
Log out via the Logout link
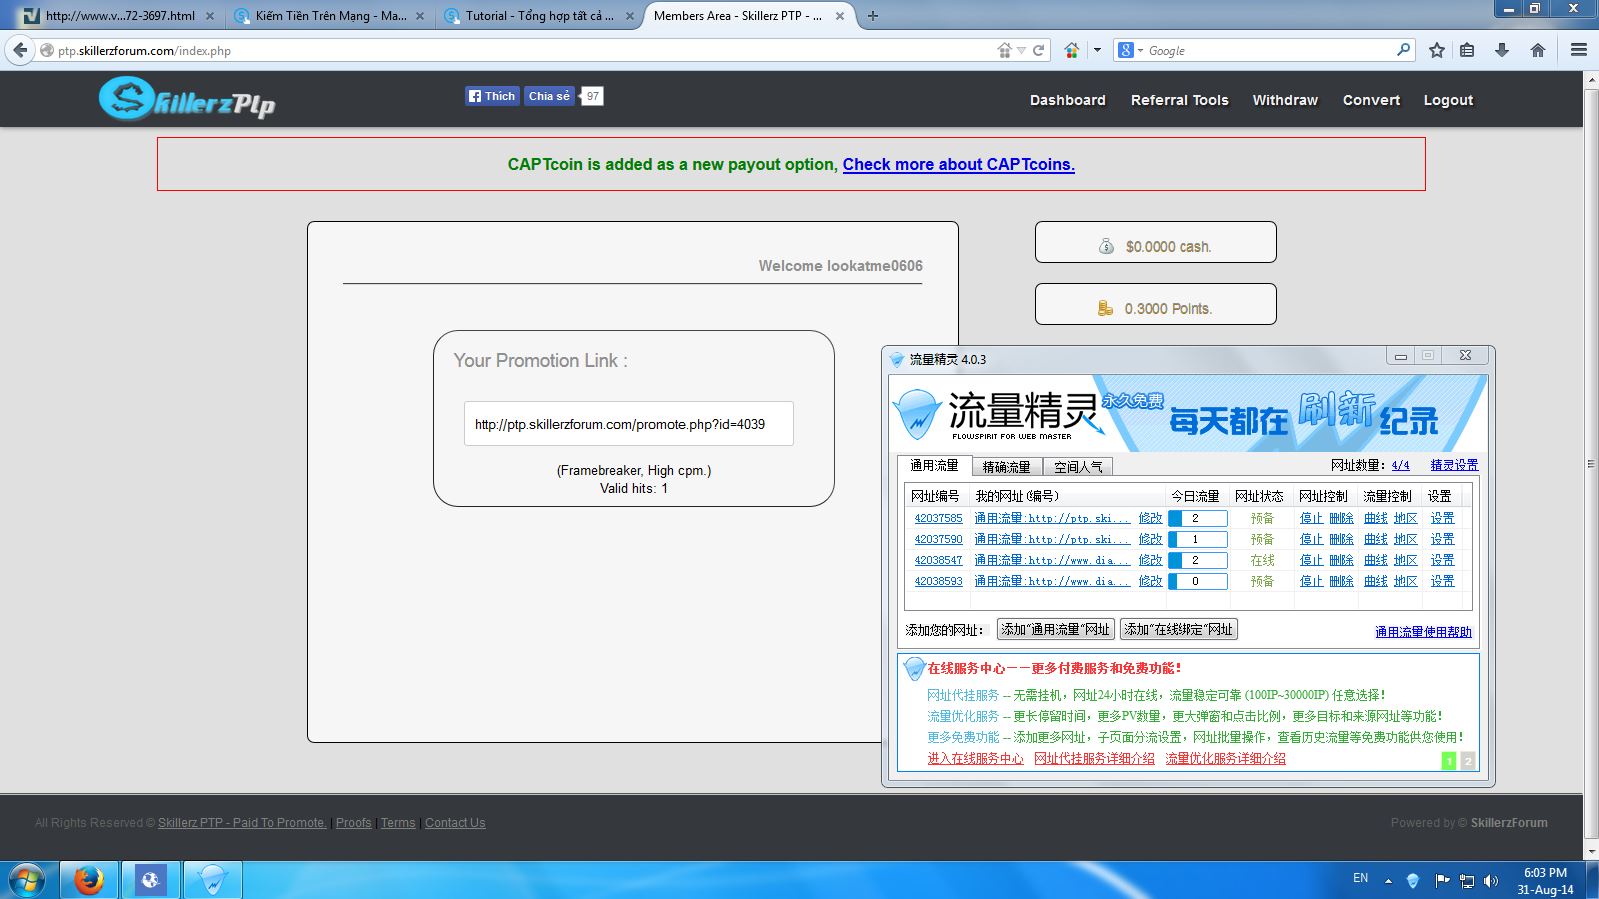click(x=1448, y=100)
